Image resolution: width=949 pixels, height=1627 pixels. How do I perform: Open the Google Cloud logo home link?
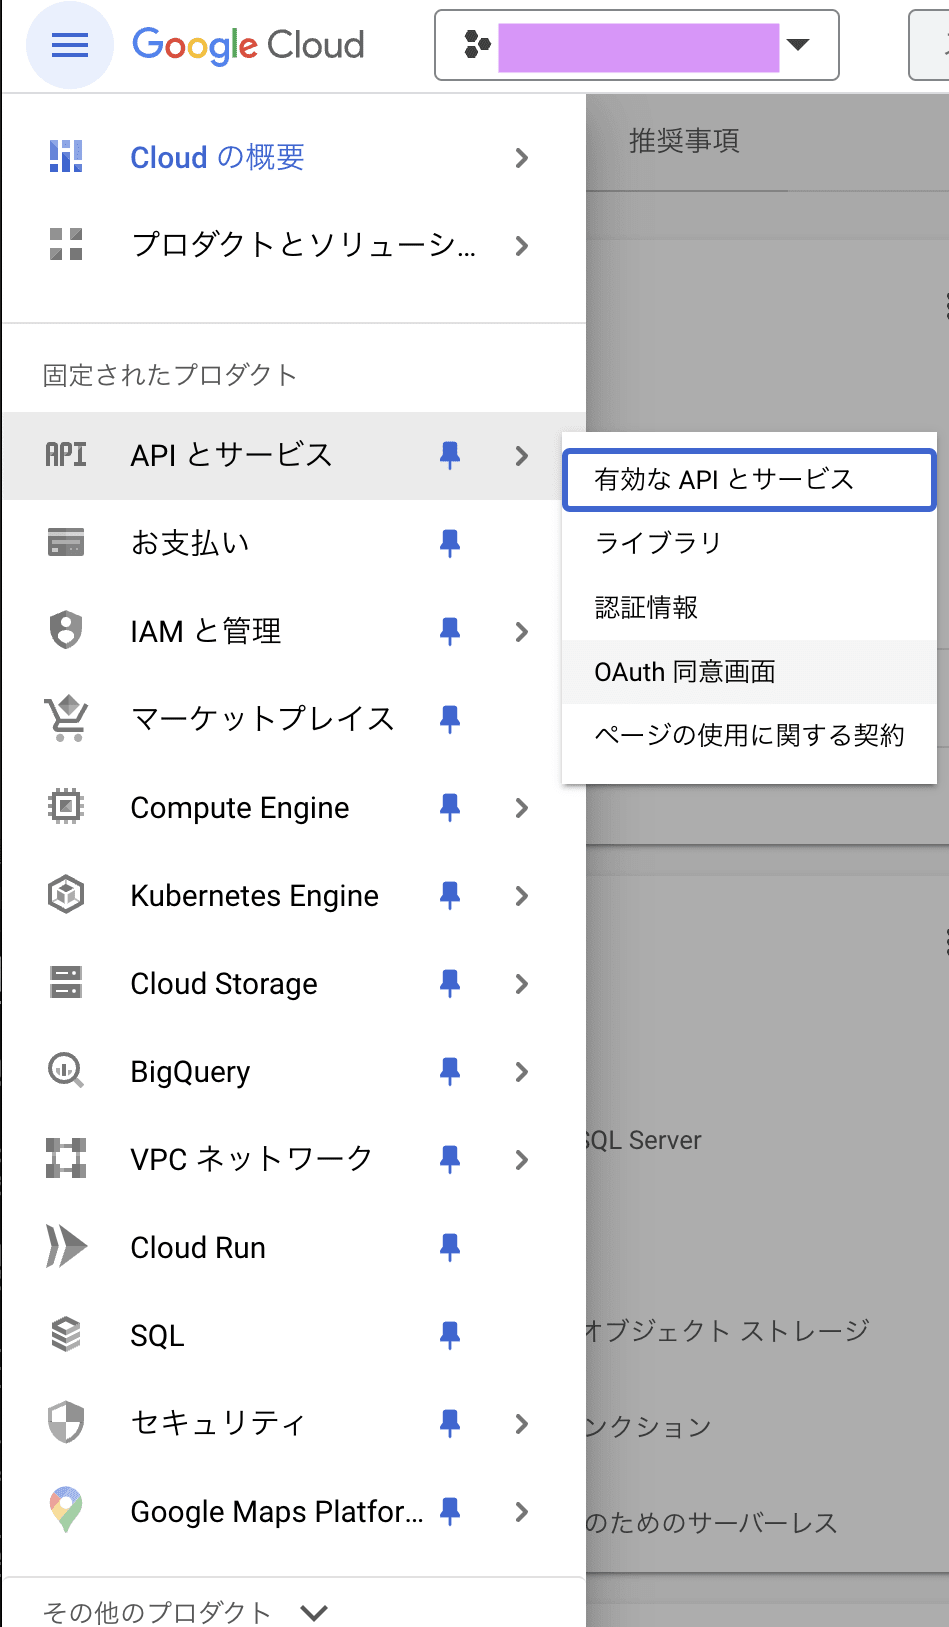click(248, 45)
